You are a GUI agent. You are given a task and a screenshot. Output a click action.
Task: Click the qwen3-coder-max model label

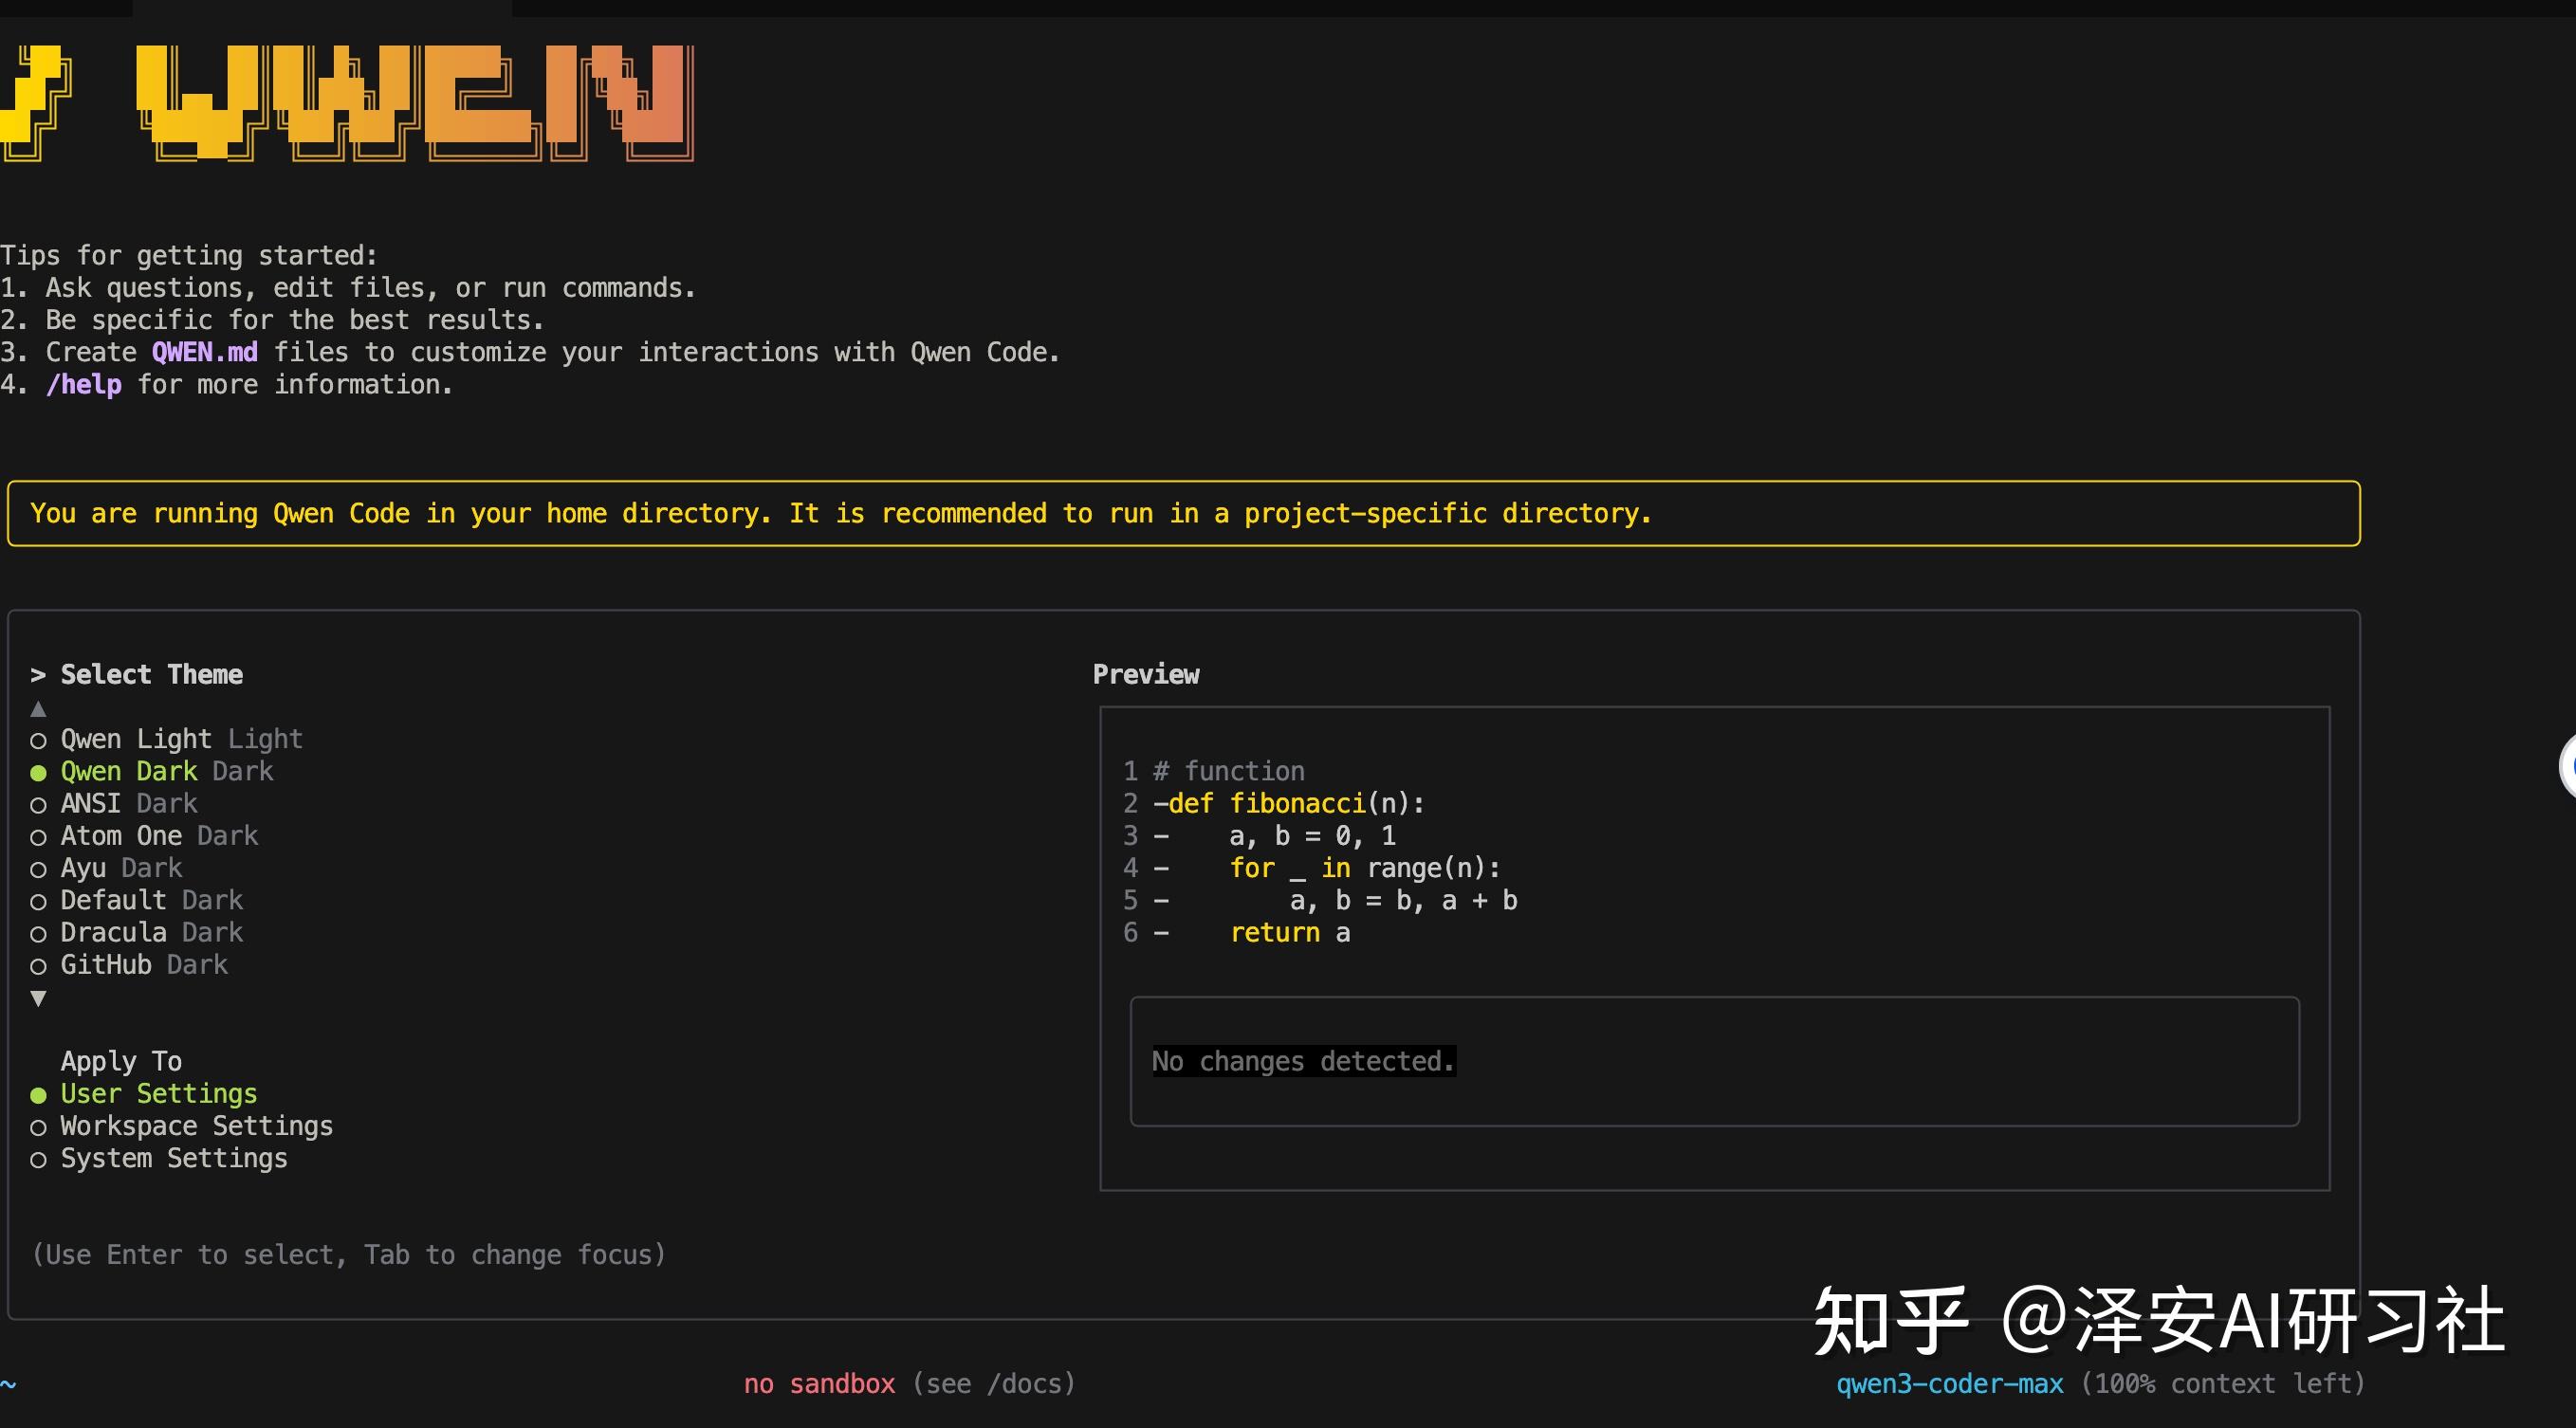pyautogui.click(x=1949, y=1384)
